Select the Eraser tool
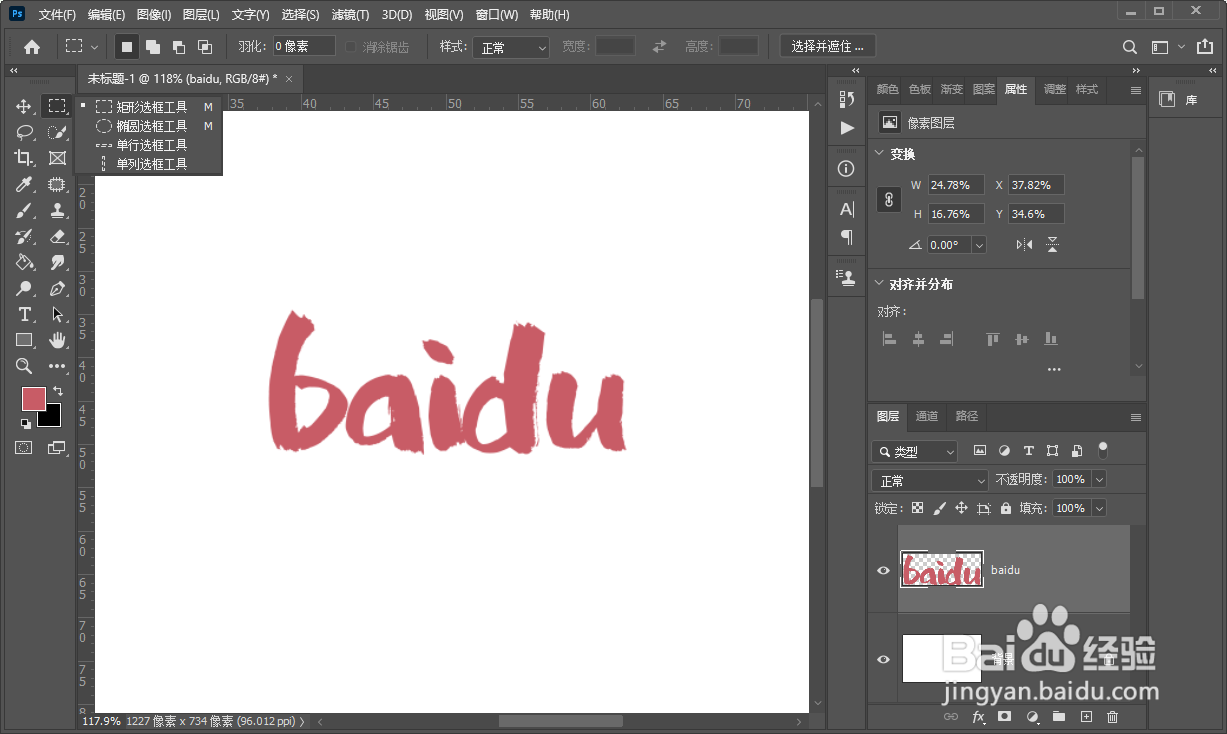1227x734 pixels. tap(57, 236)
